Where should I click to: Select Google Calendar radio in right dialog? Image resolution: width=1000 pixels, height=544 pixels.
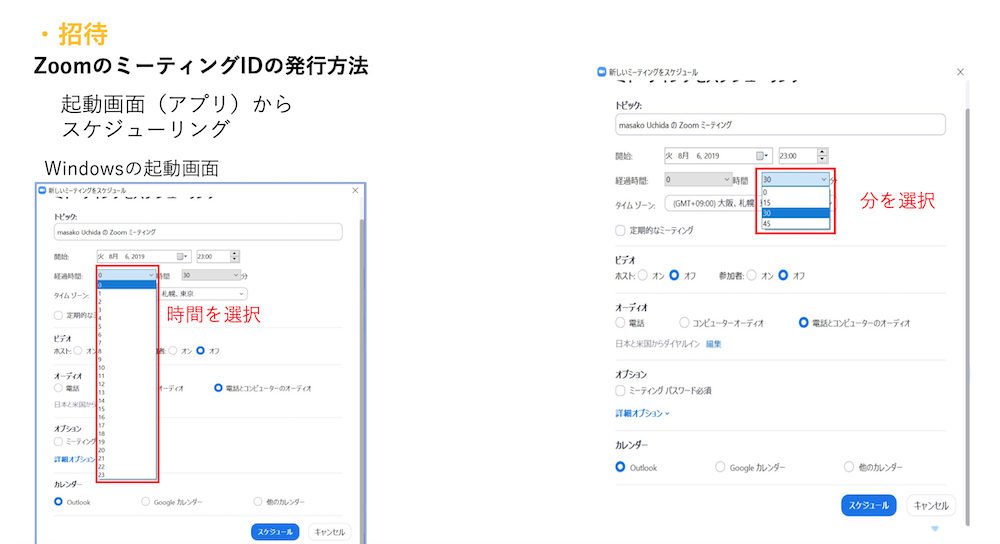click(x=720, y=467)
